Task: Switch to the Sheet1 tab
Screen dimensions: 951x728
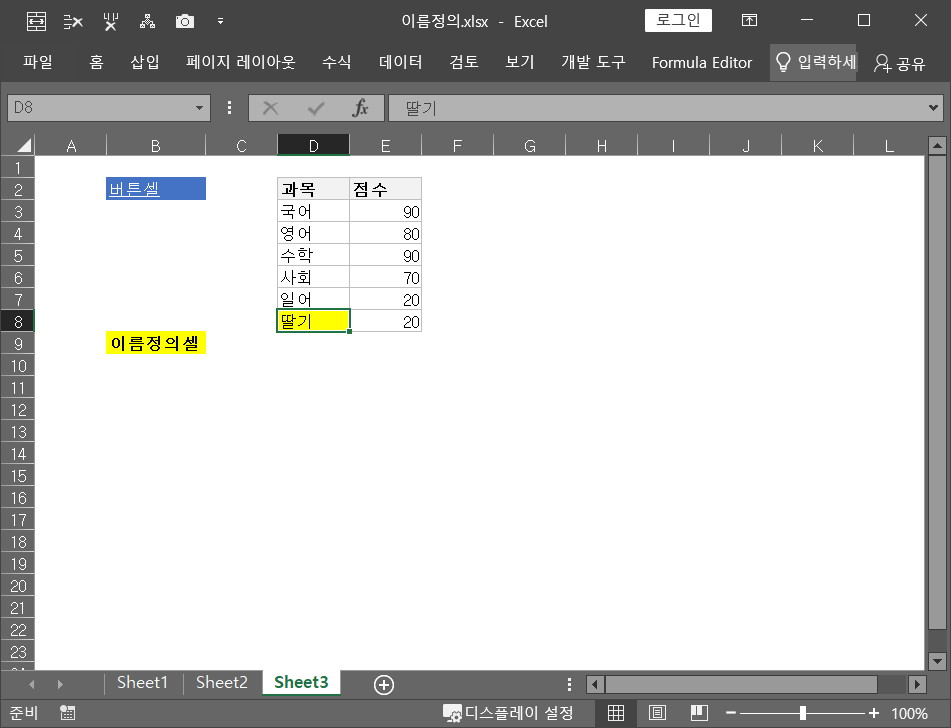Action: 142,682
